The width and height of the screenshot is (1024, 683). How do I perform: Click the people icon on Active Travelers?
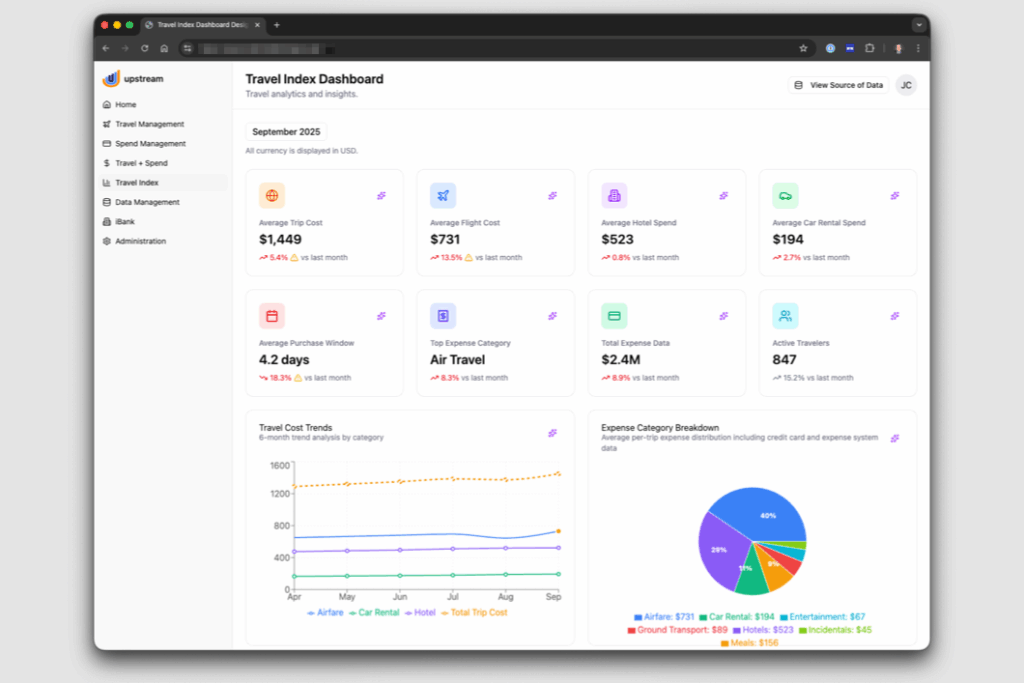tap(785, 316)
